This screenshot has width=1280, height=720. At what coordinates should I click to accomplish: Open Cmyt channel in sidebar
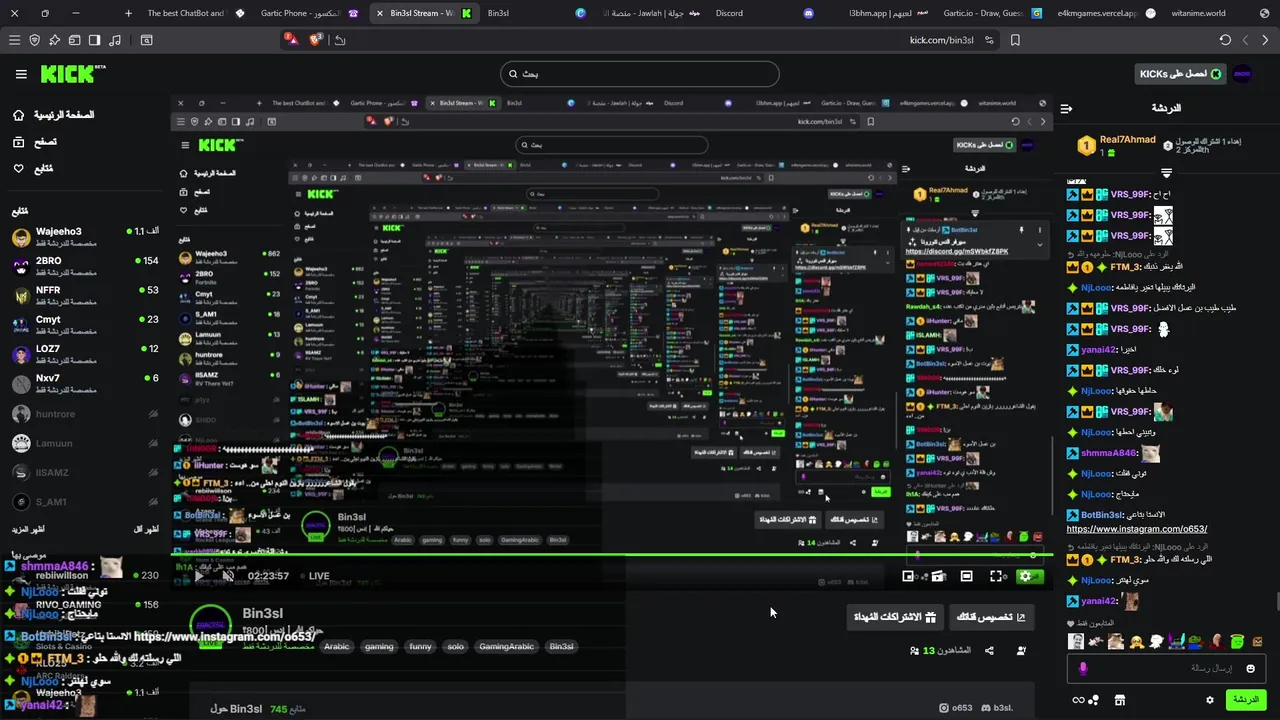(x=84, y=325)
